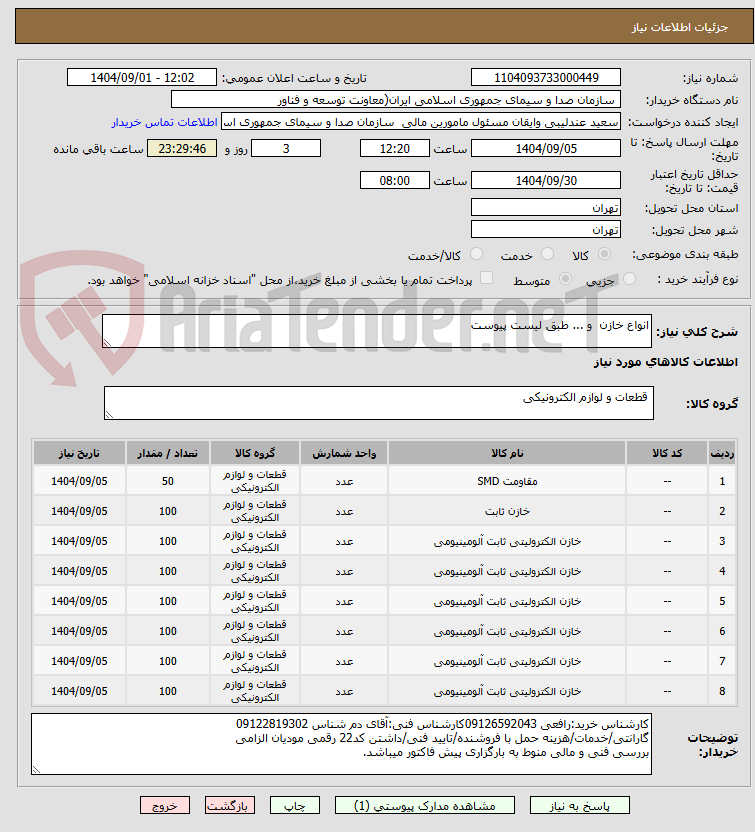Click the کد کالا column header
755x832 pixels.
coord(667,453)
